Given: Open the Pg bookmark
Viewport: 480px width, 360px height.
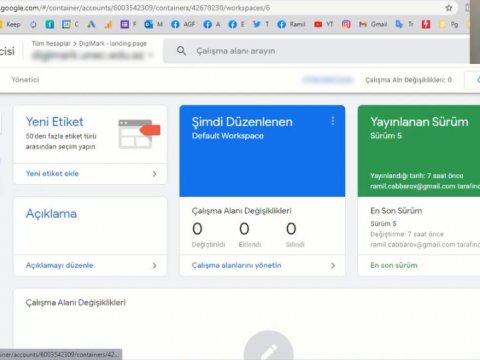Looking at the screenshot, I should pyautogui.click(x=448, y=24).
